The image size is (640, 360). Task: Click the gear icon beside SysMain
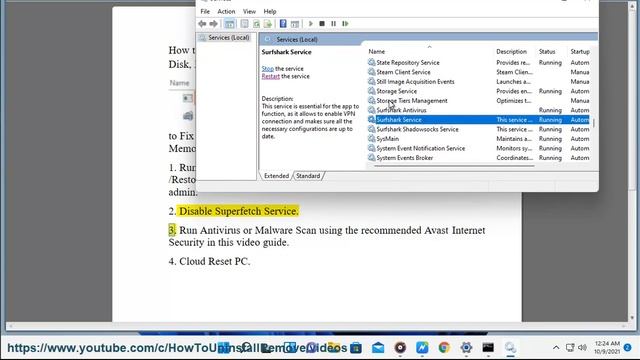[371, 138]
